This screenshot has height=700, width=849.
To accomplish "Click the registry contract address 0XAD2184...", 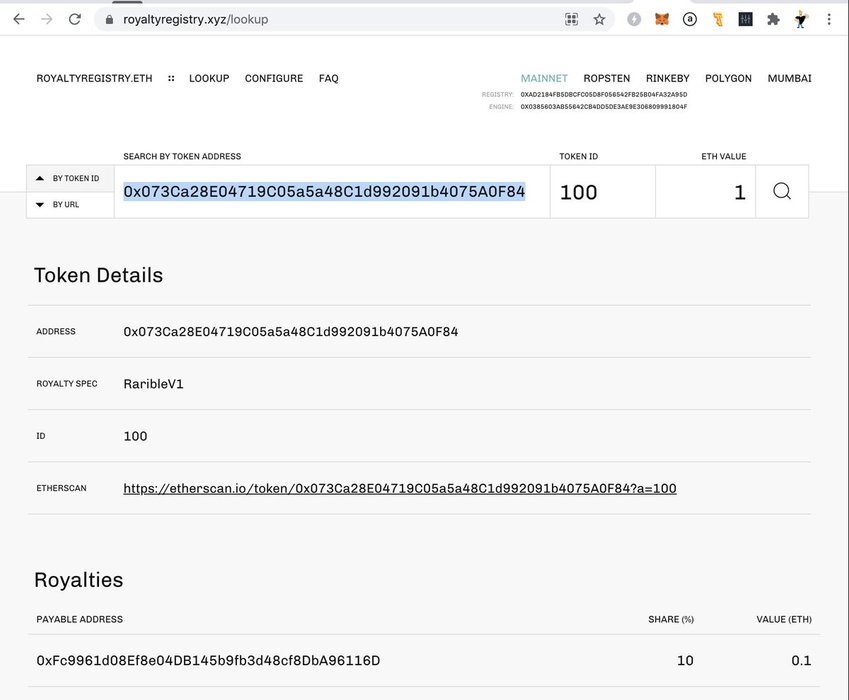I will [x=604, y=95].
